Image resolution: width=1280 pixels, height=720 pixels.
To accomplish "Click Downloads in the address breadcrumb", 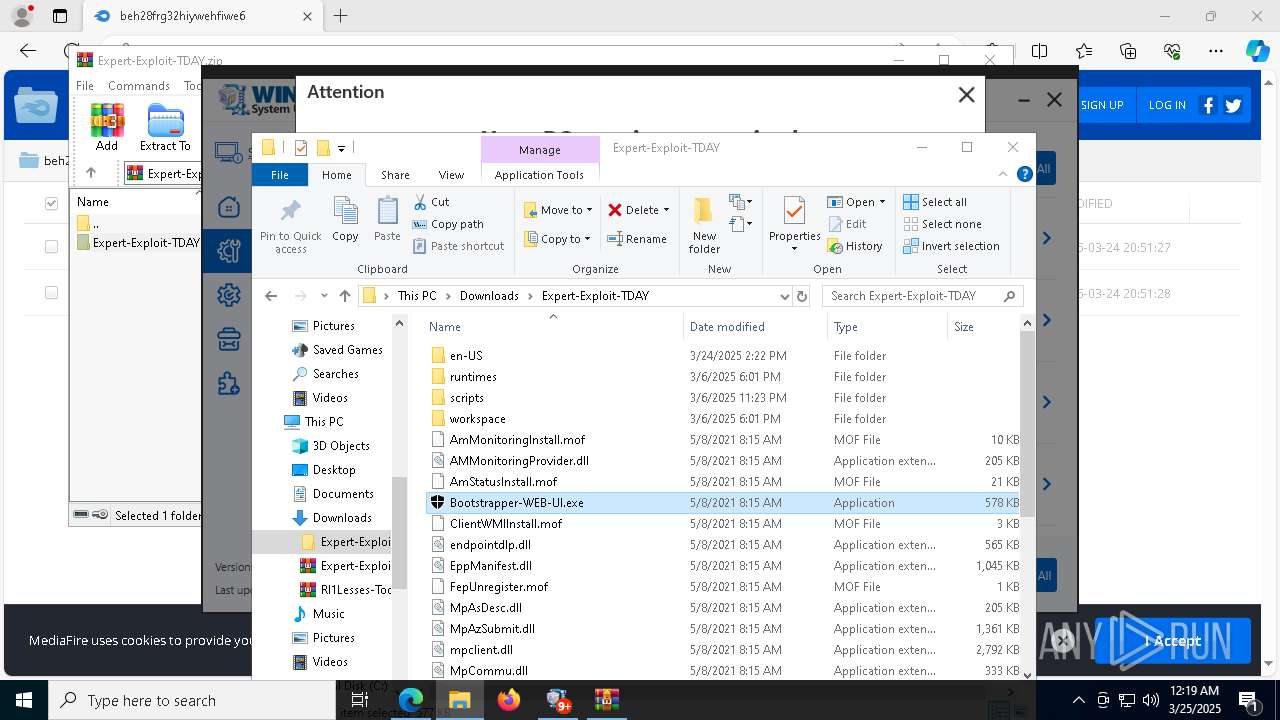I will 489,296.
